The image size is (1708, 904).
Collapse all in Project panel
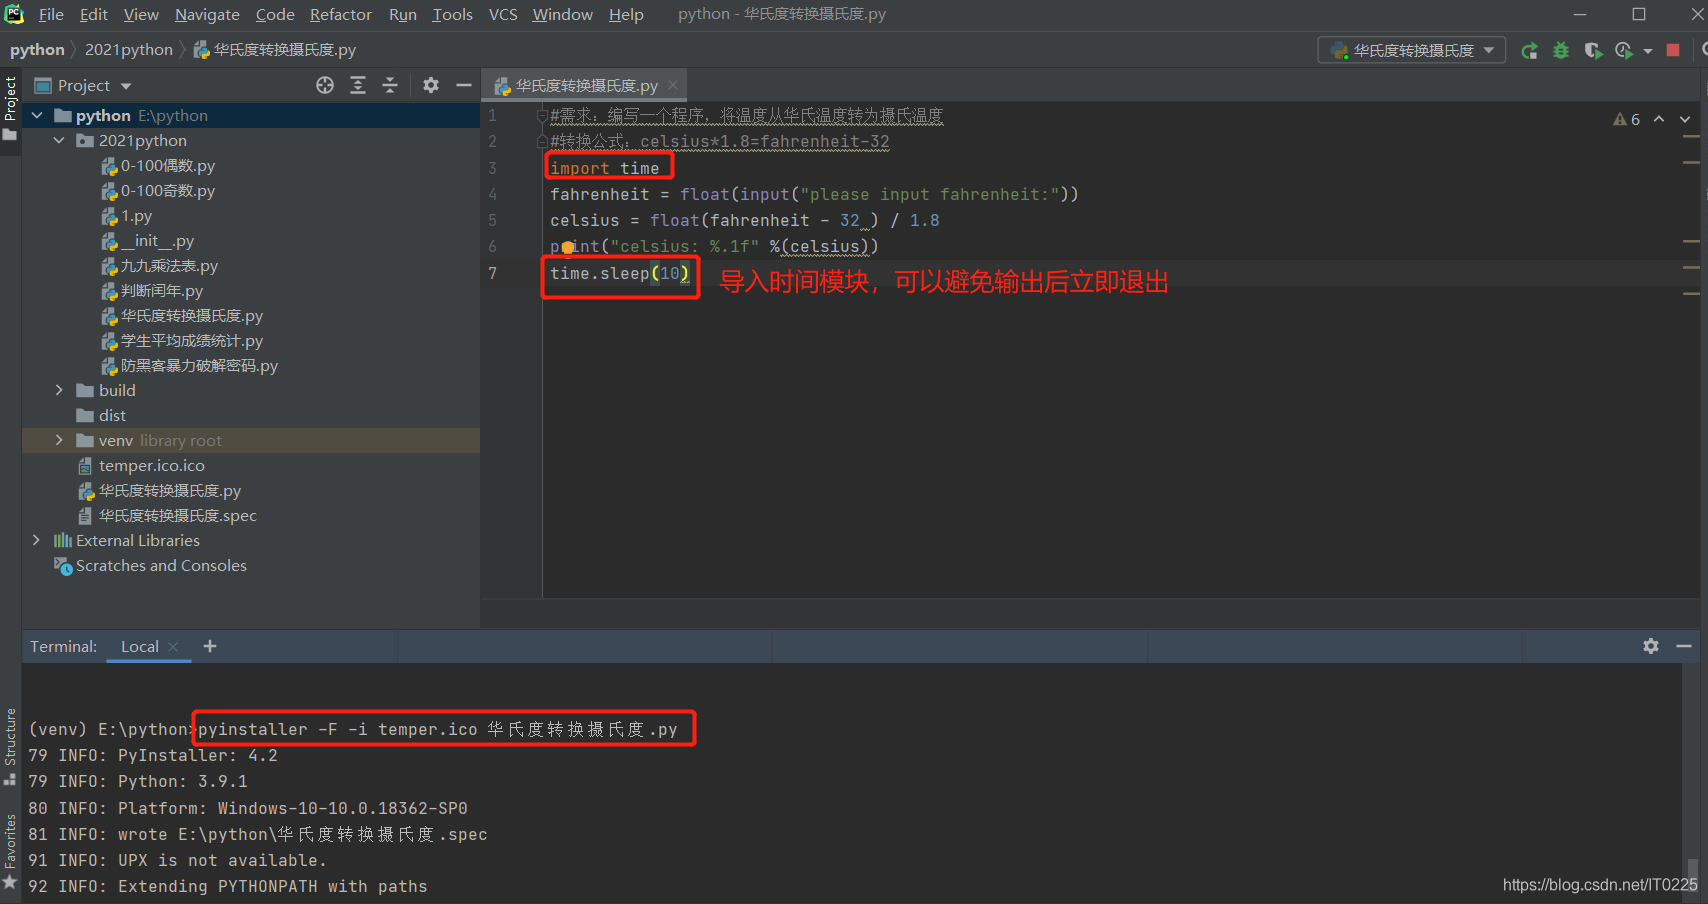pyautogui.click(x=390, y=85)
